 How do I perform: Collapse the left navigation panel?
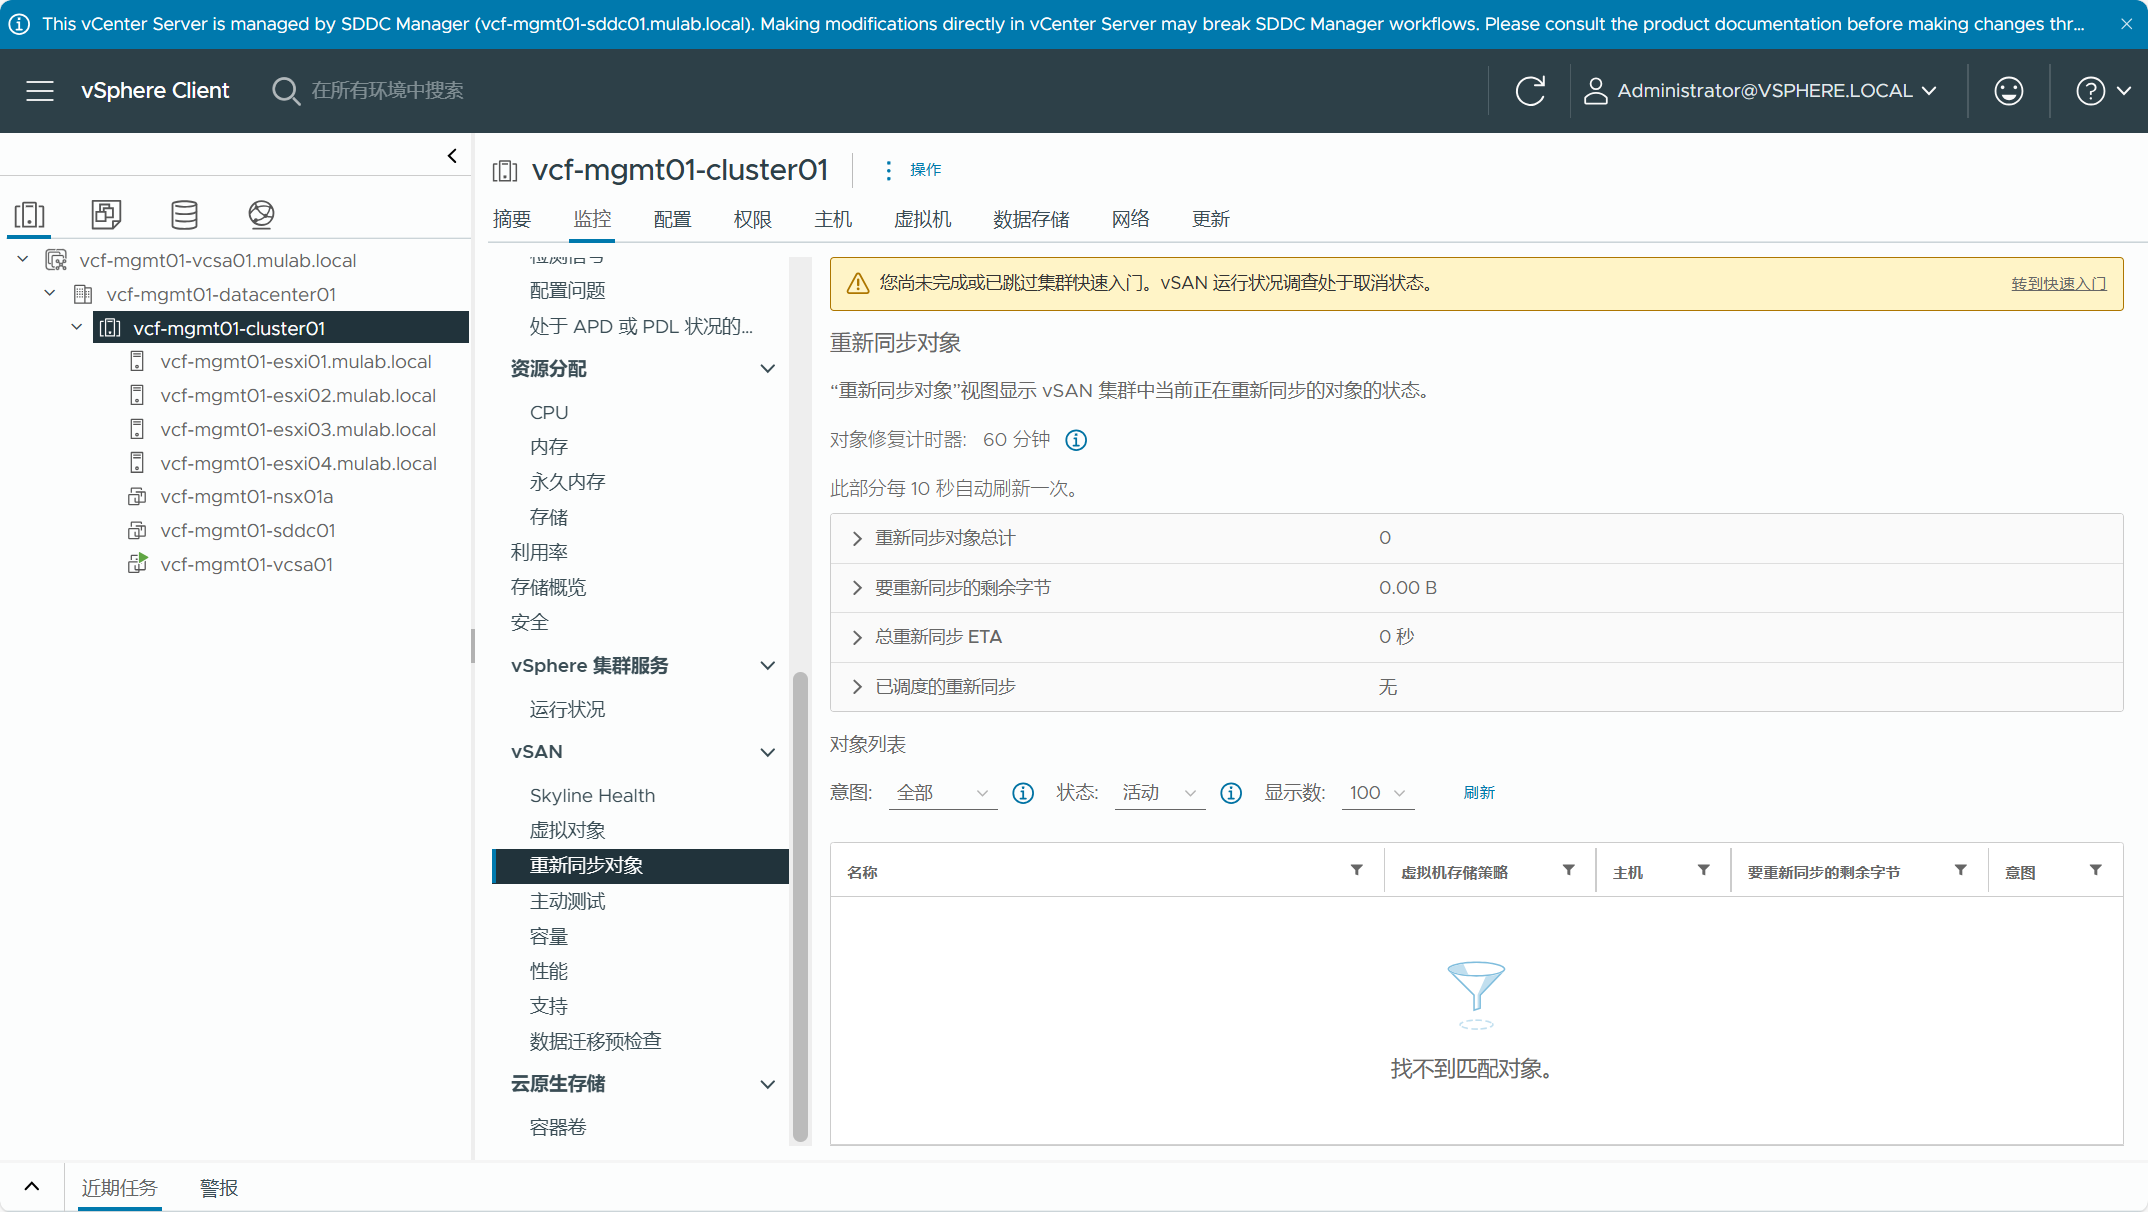(x=452, y=156)
